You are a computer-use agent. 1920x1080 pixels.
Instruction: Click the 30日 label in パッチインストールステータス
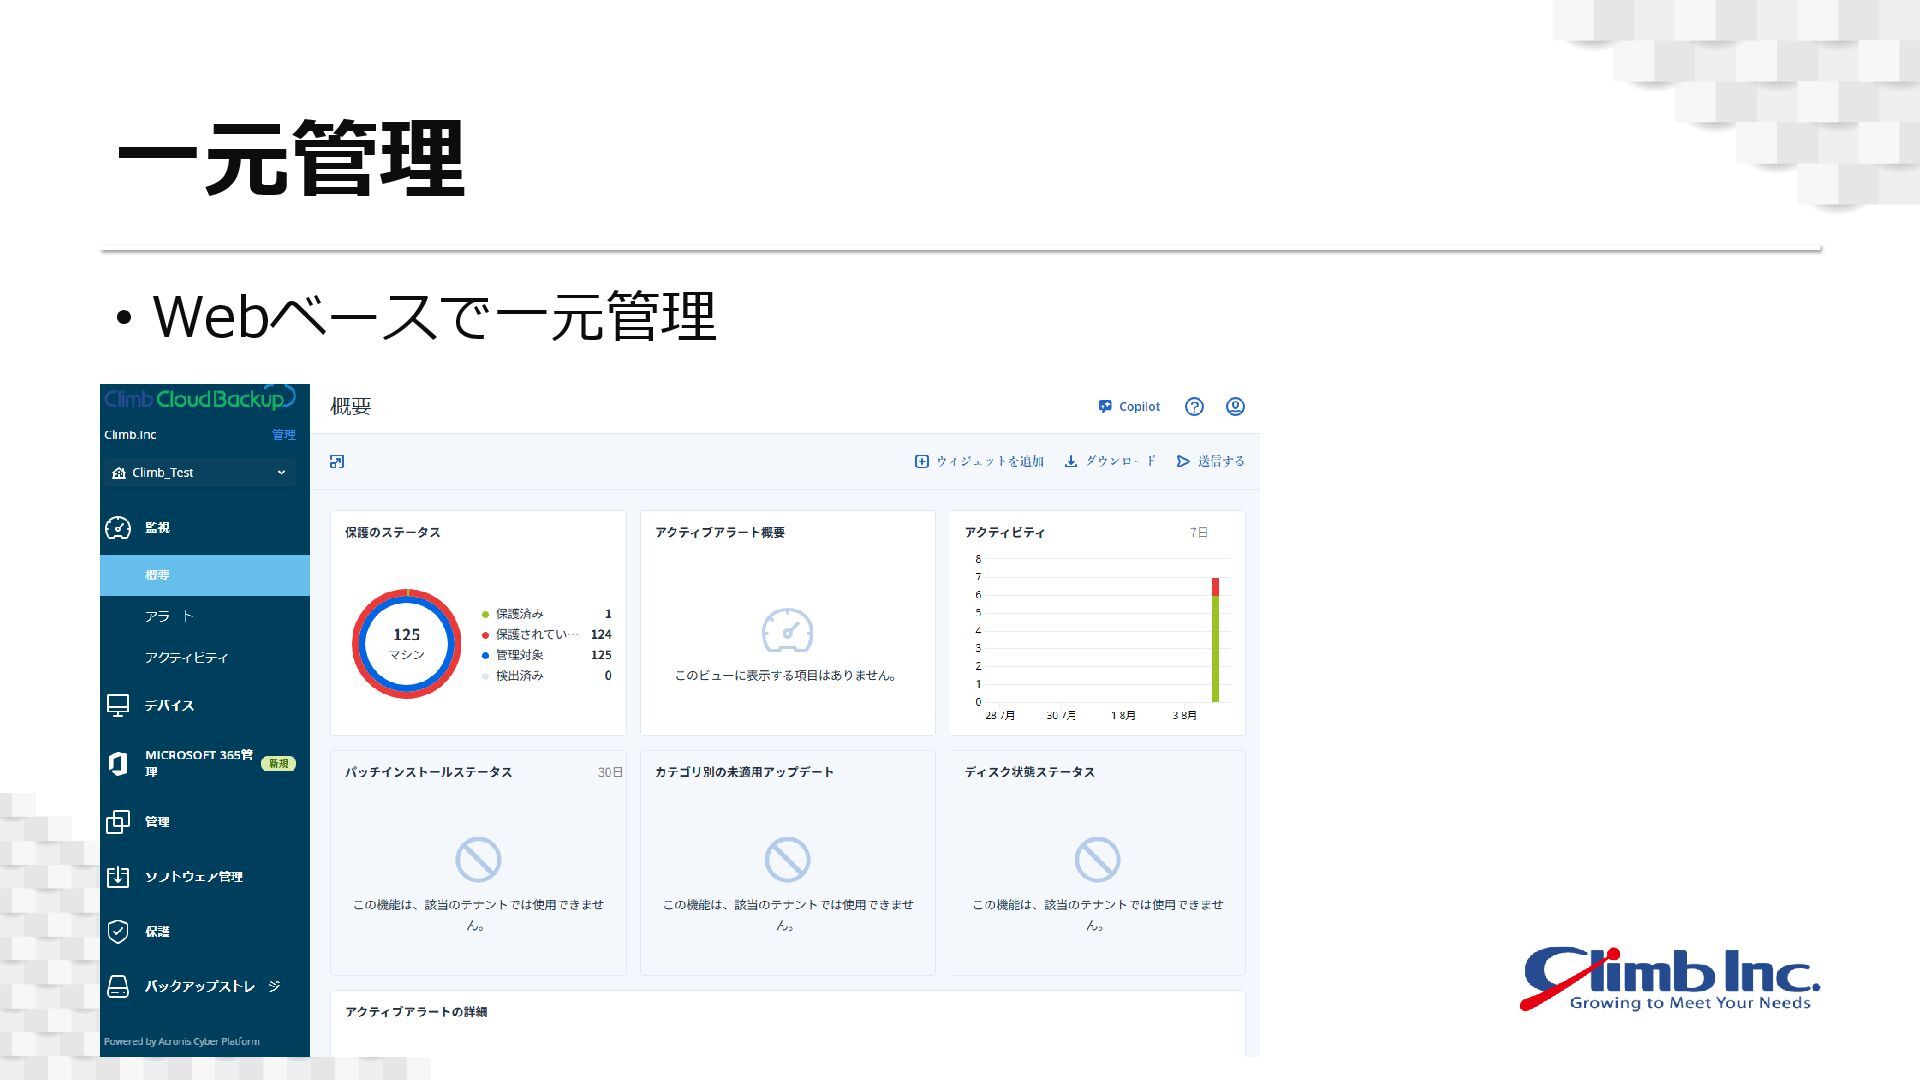pyautogui.click(x=610, y=773)
